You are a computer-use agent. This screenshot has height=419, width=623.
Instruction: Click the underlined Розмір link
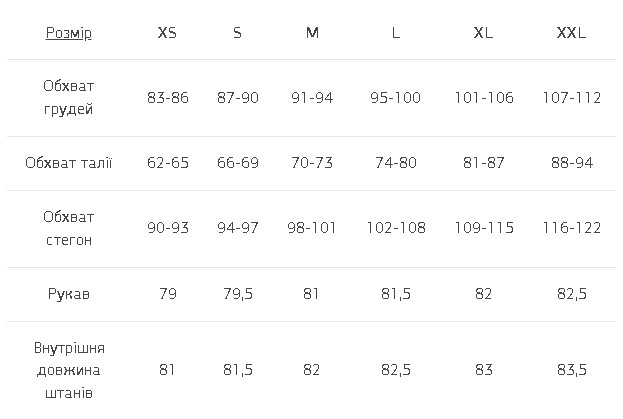[68, 33]
